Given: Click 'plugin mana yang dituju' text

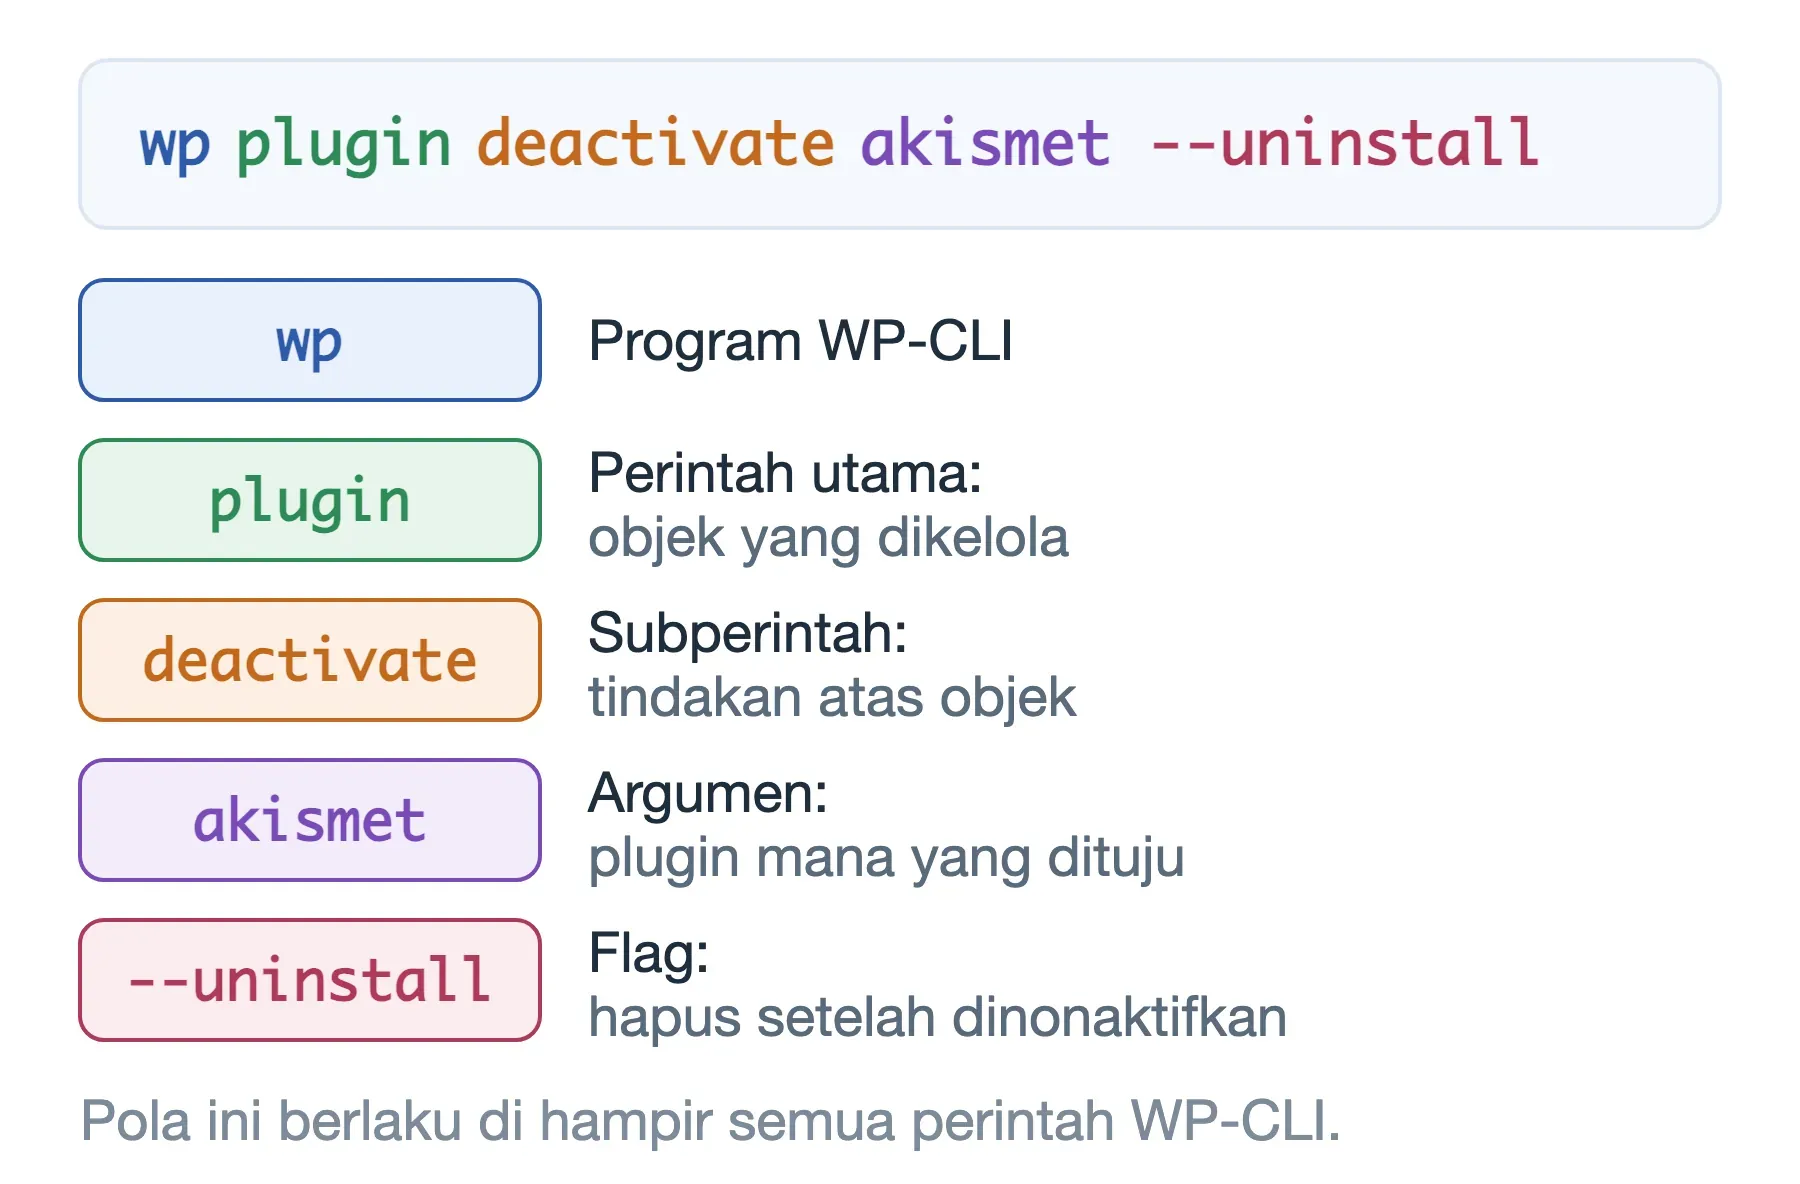Looking at the screenshot, I should click(886, 860).
